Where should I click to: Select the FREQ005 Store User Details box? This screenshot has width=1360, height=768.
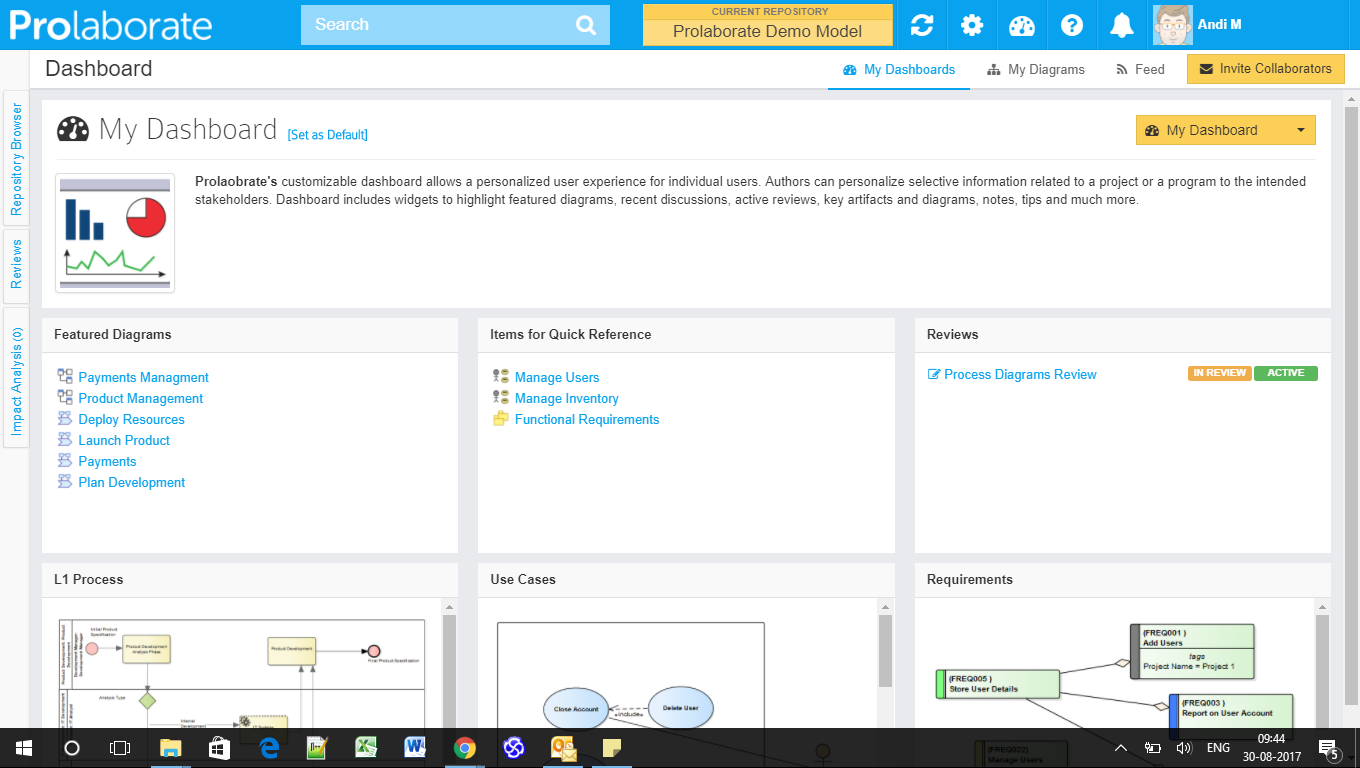pos(997,684)
